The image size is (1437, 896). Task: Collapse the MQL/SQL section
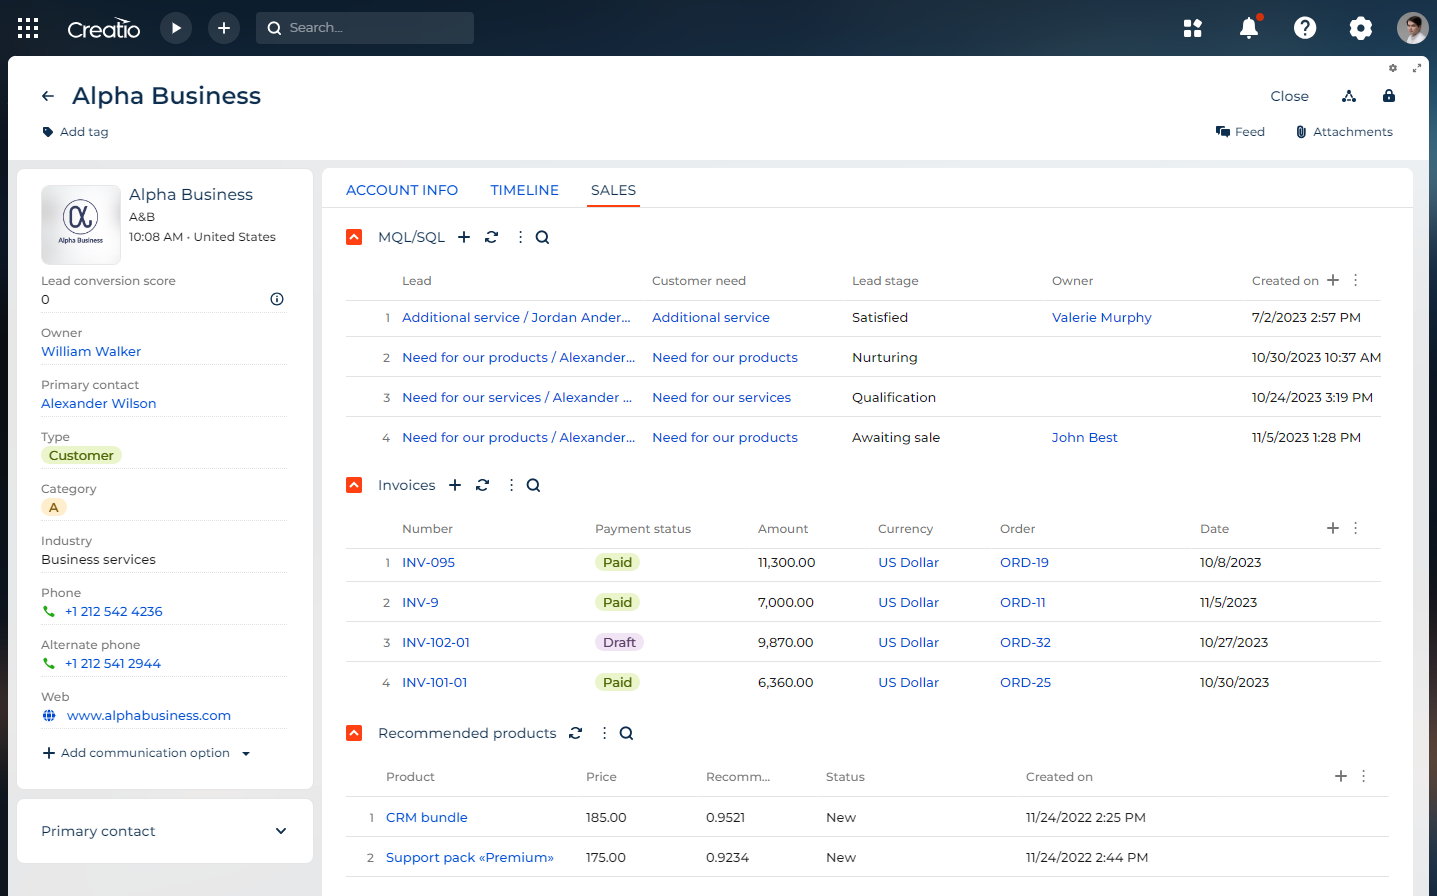354,237
